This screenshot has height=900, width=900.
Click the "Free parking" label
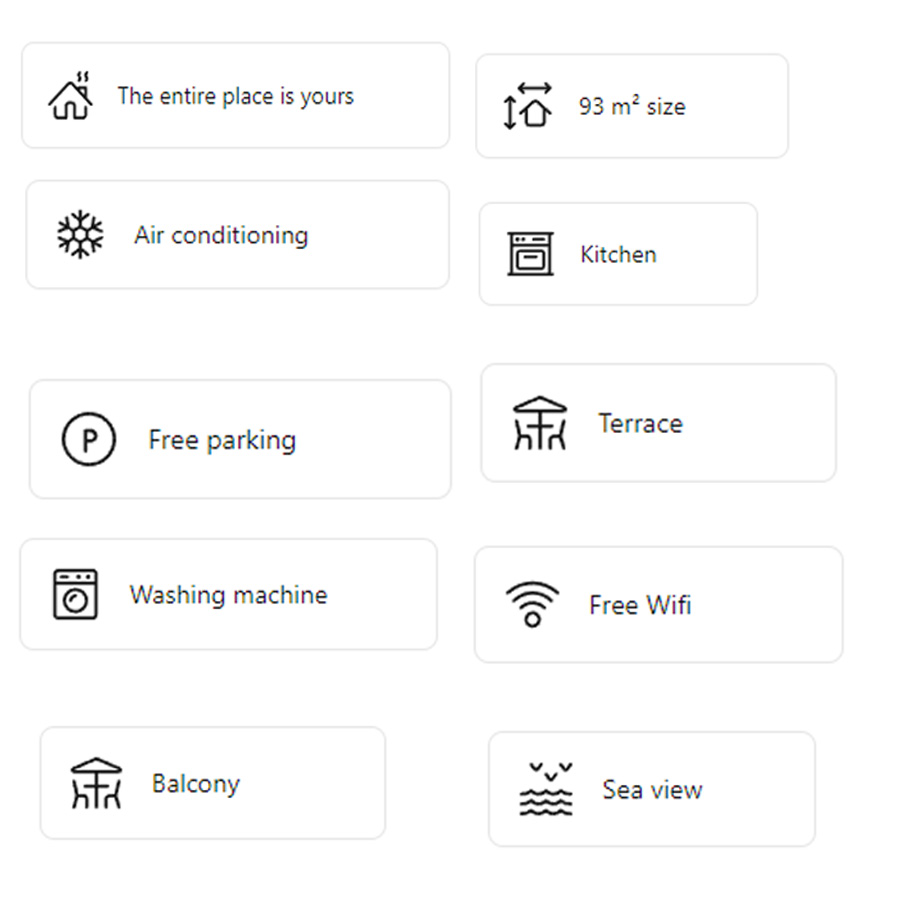[x=222, y=440]
